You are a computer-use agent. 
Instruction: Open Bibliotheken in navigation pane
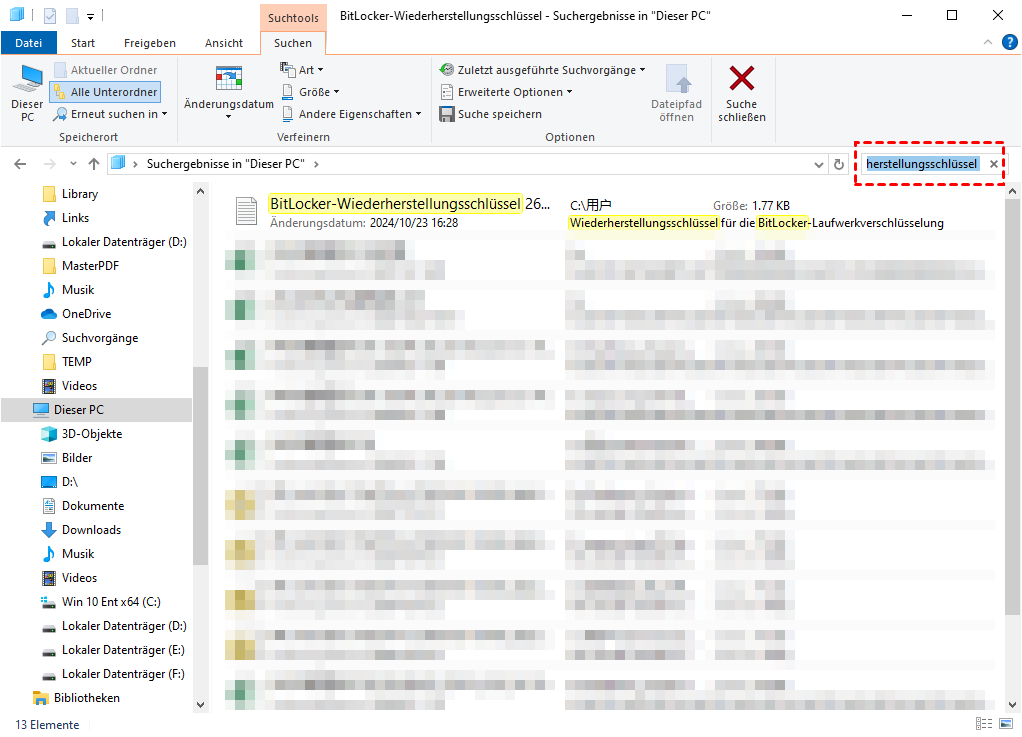pos(86,699)
